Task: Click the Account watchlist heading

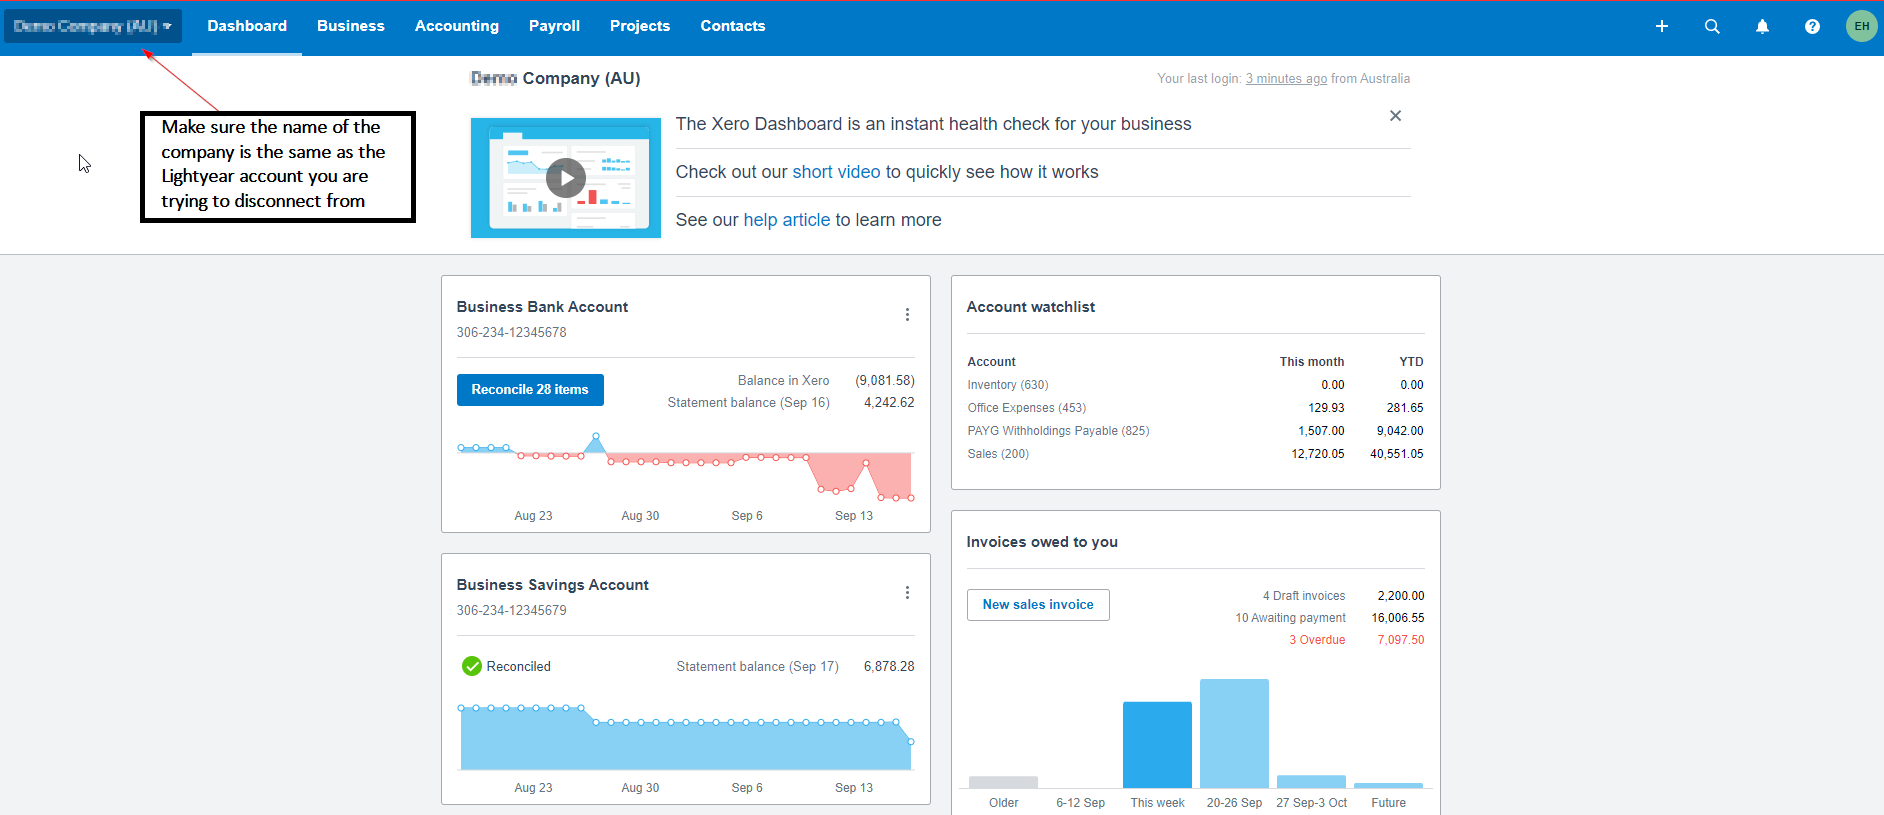Action: [x=1031, y=307]
